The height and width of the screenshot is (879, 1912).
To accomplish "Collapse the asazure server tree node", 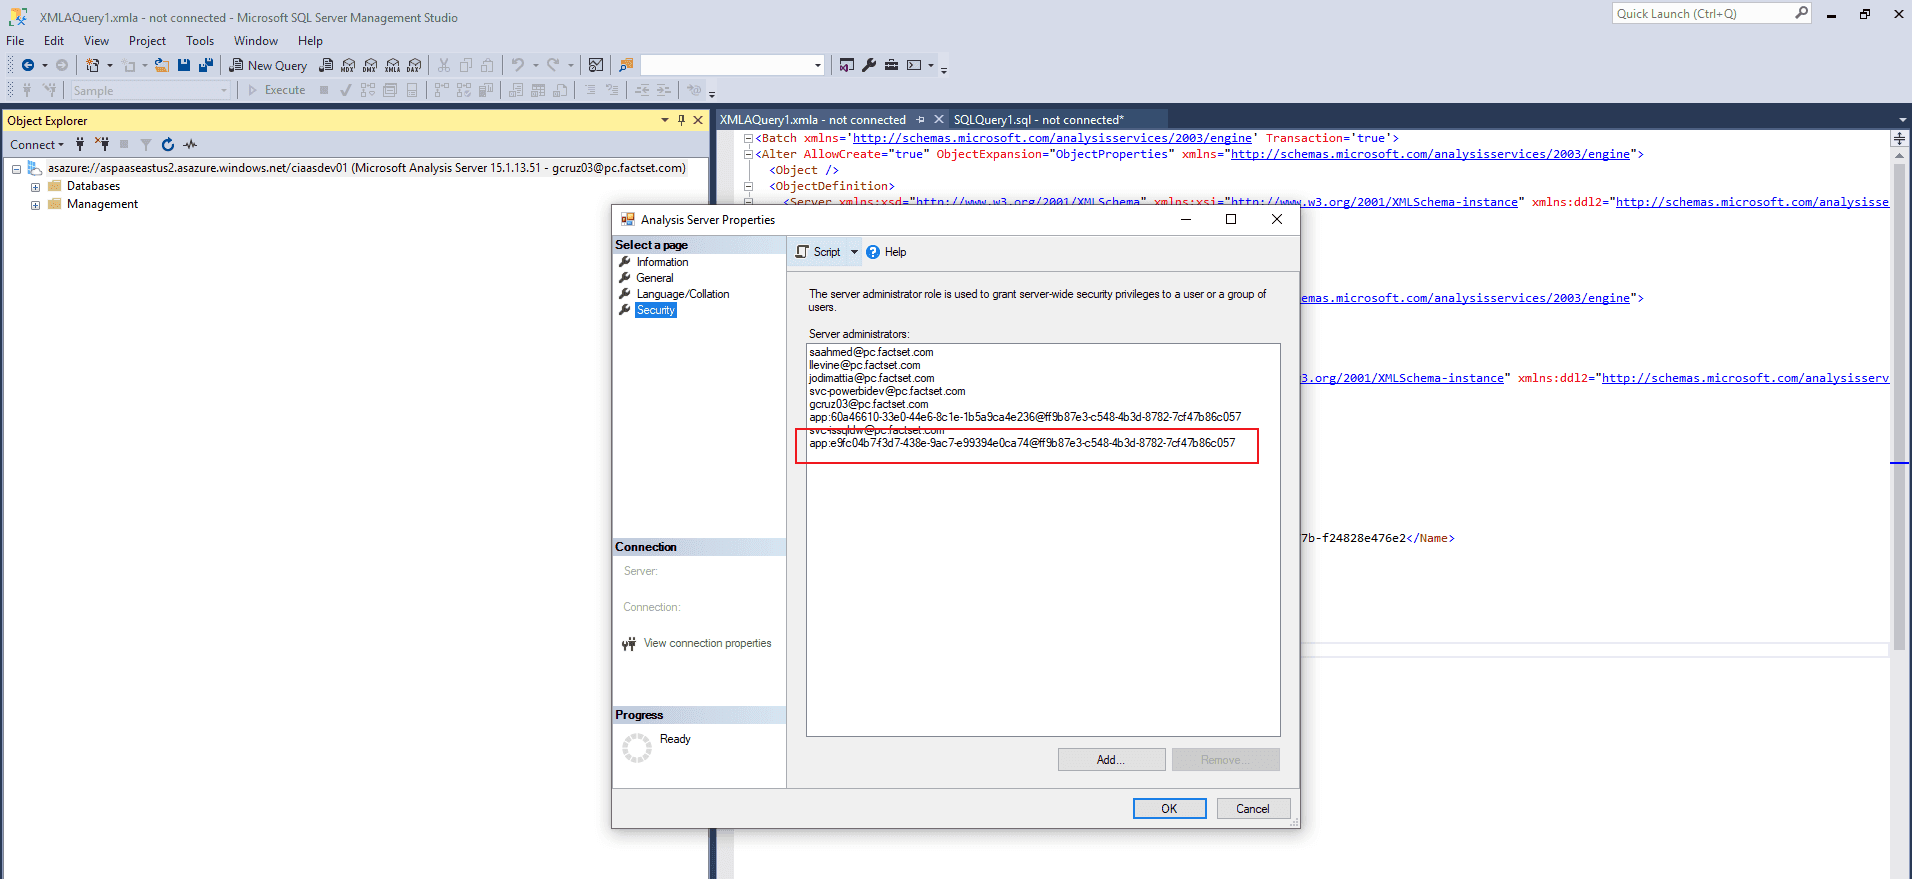I will [x=17, y=169].
